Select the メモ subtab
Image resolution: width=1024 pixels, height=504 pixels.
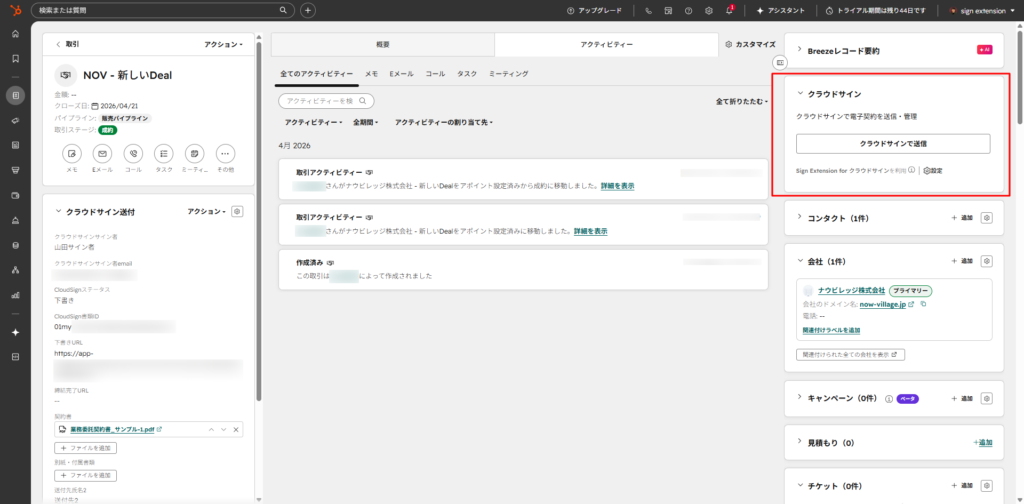(x=371, y=74)
